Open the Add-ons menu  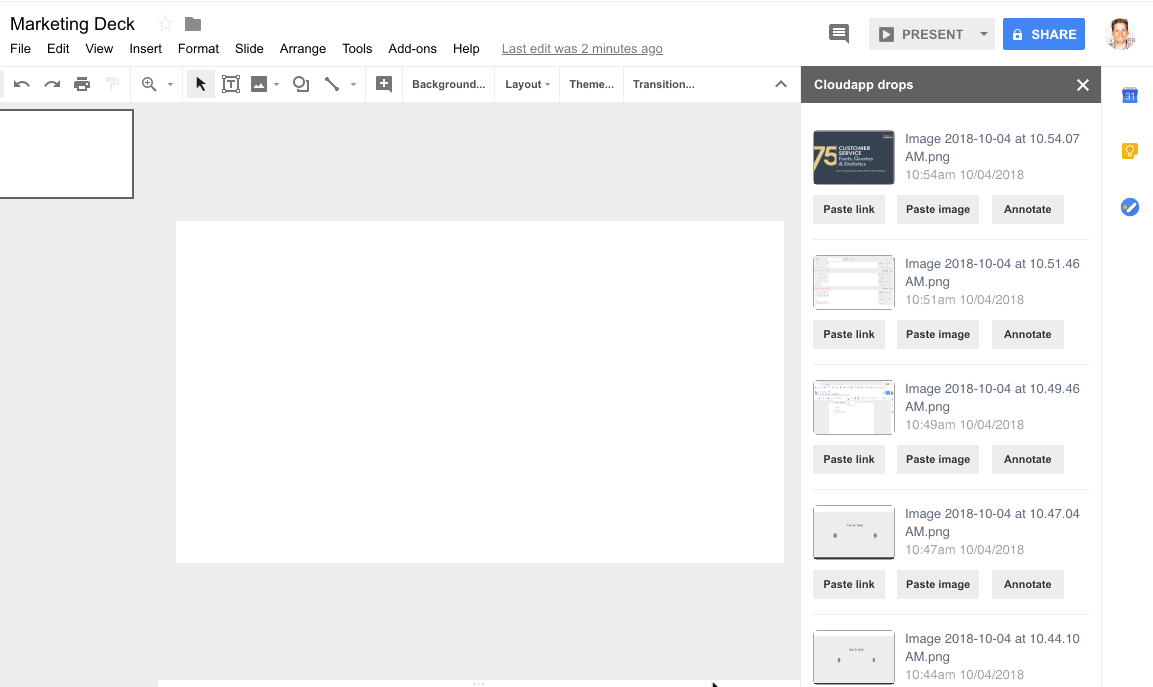click(x=413, y=49)
